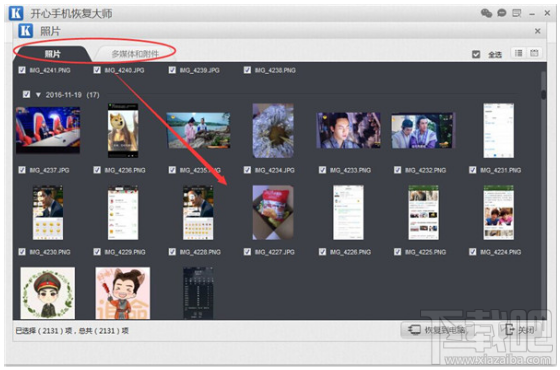Select the cartoon soldier avatar thumbnail
The image size is (560, 370).
48,293
